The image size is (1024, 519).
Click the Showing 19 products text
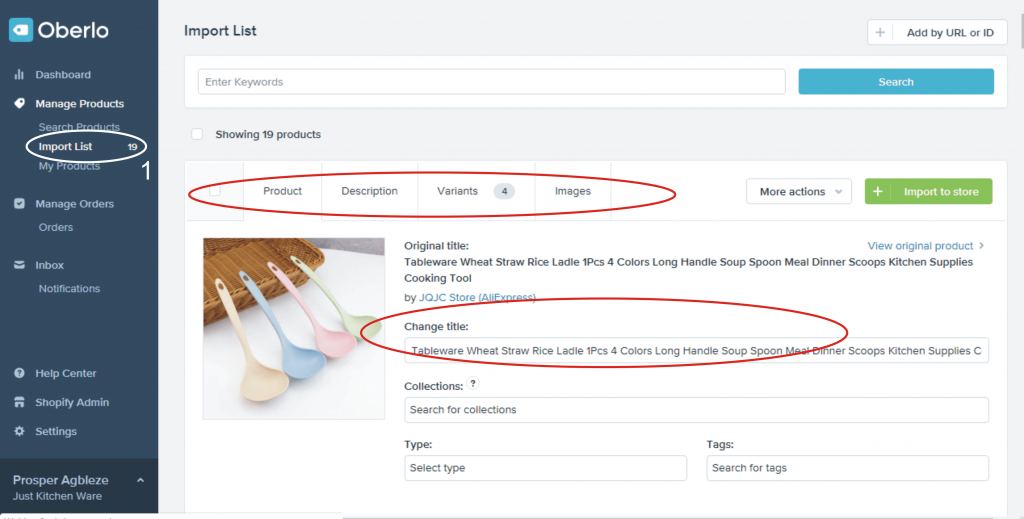pyautogui.click(x=268, y=134)
